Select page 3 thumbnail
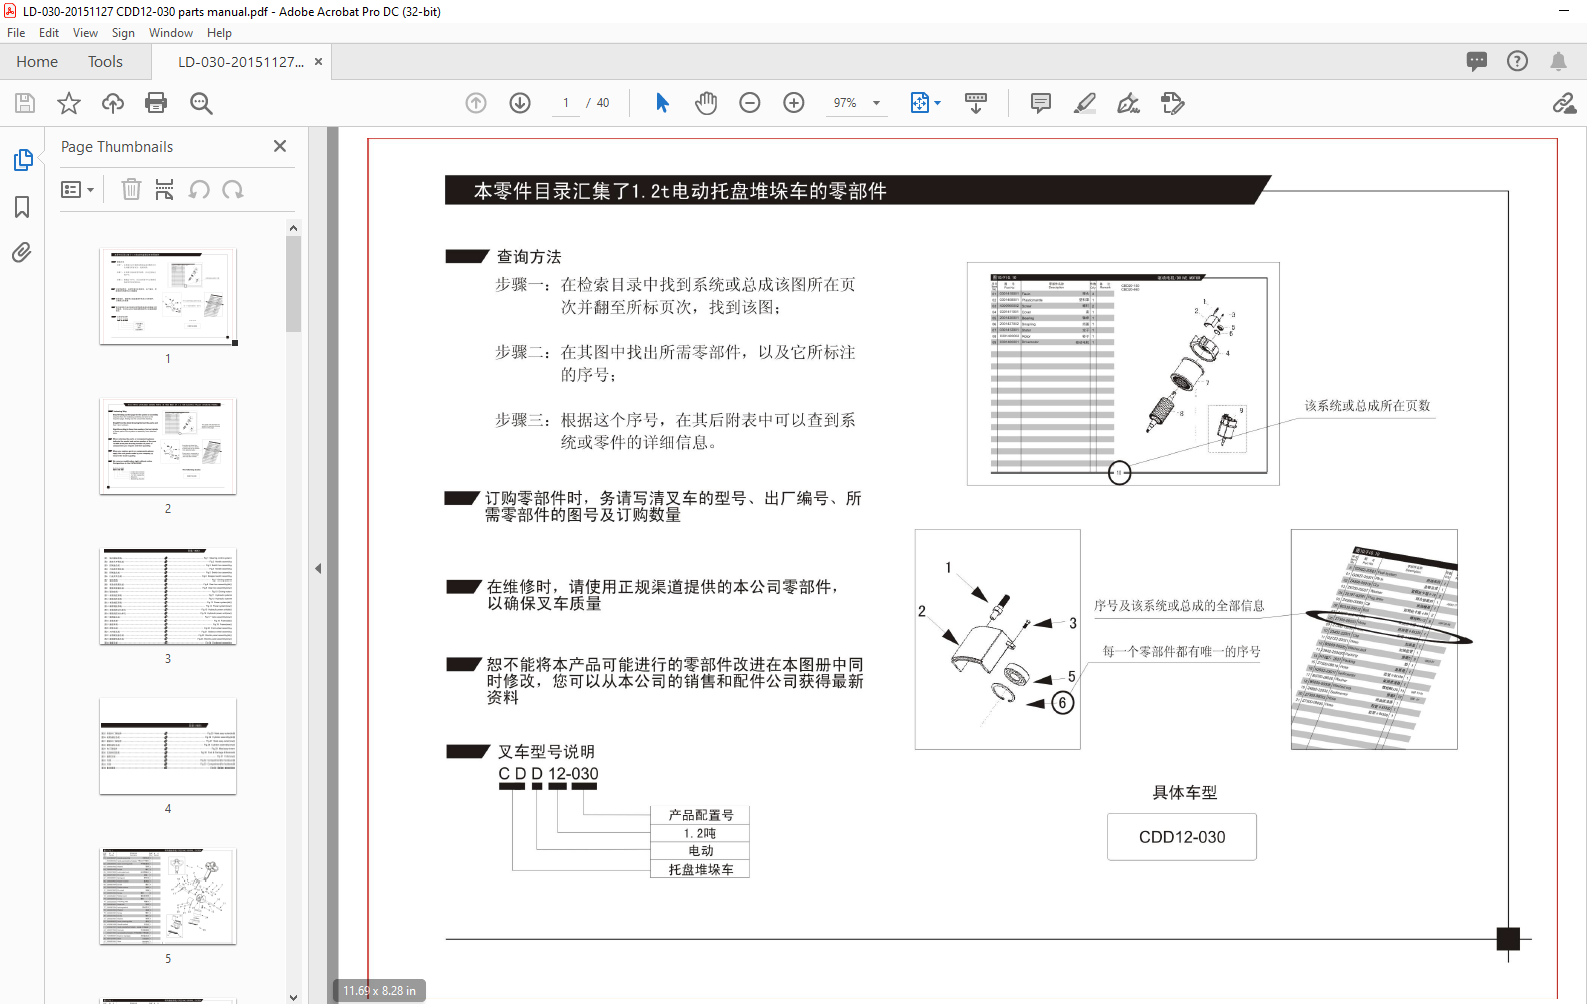This screenshot has height=1004, width=1587. tap(168, 596)
